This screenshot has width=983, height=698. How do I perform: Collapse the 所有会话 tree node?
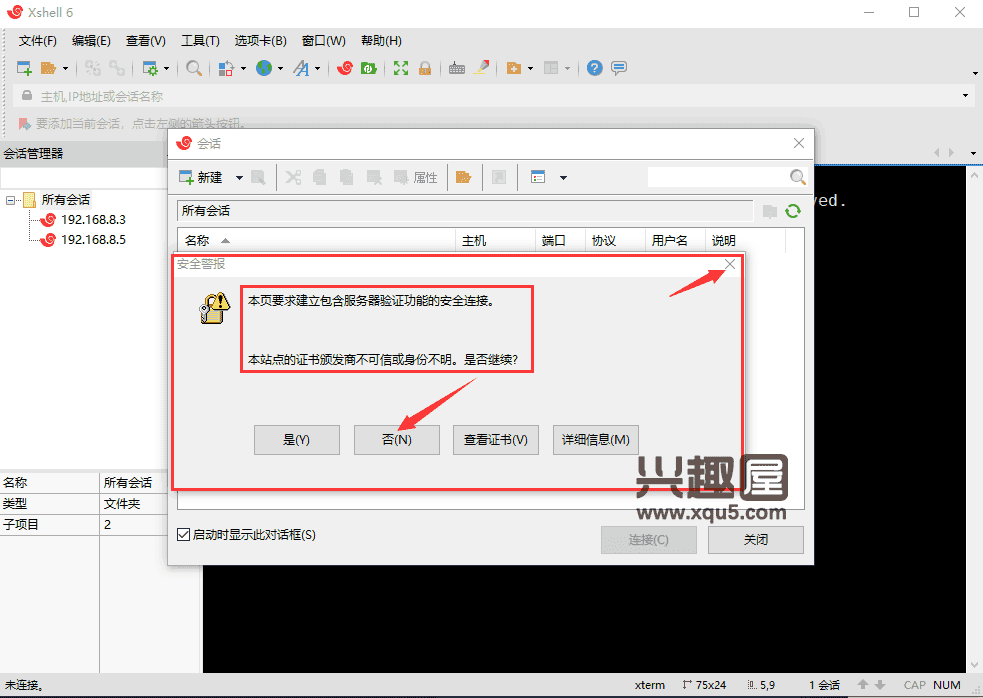click(10, 201)
